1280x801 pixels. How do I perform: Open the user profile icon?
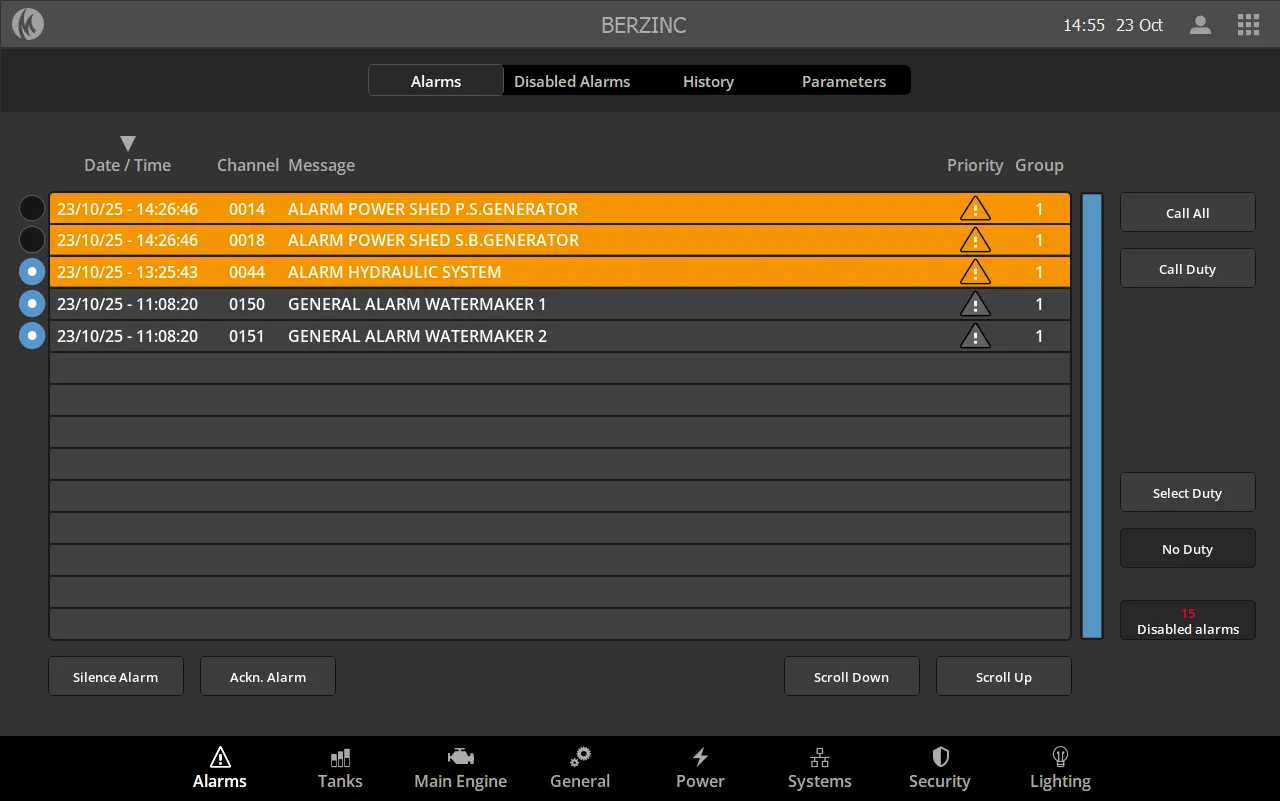[x=1200, y=25]
